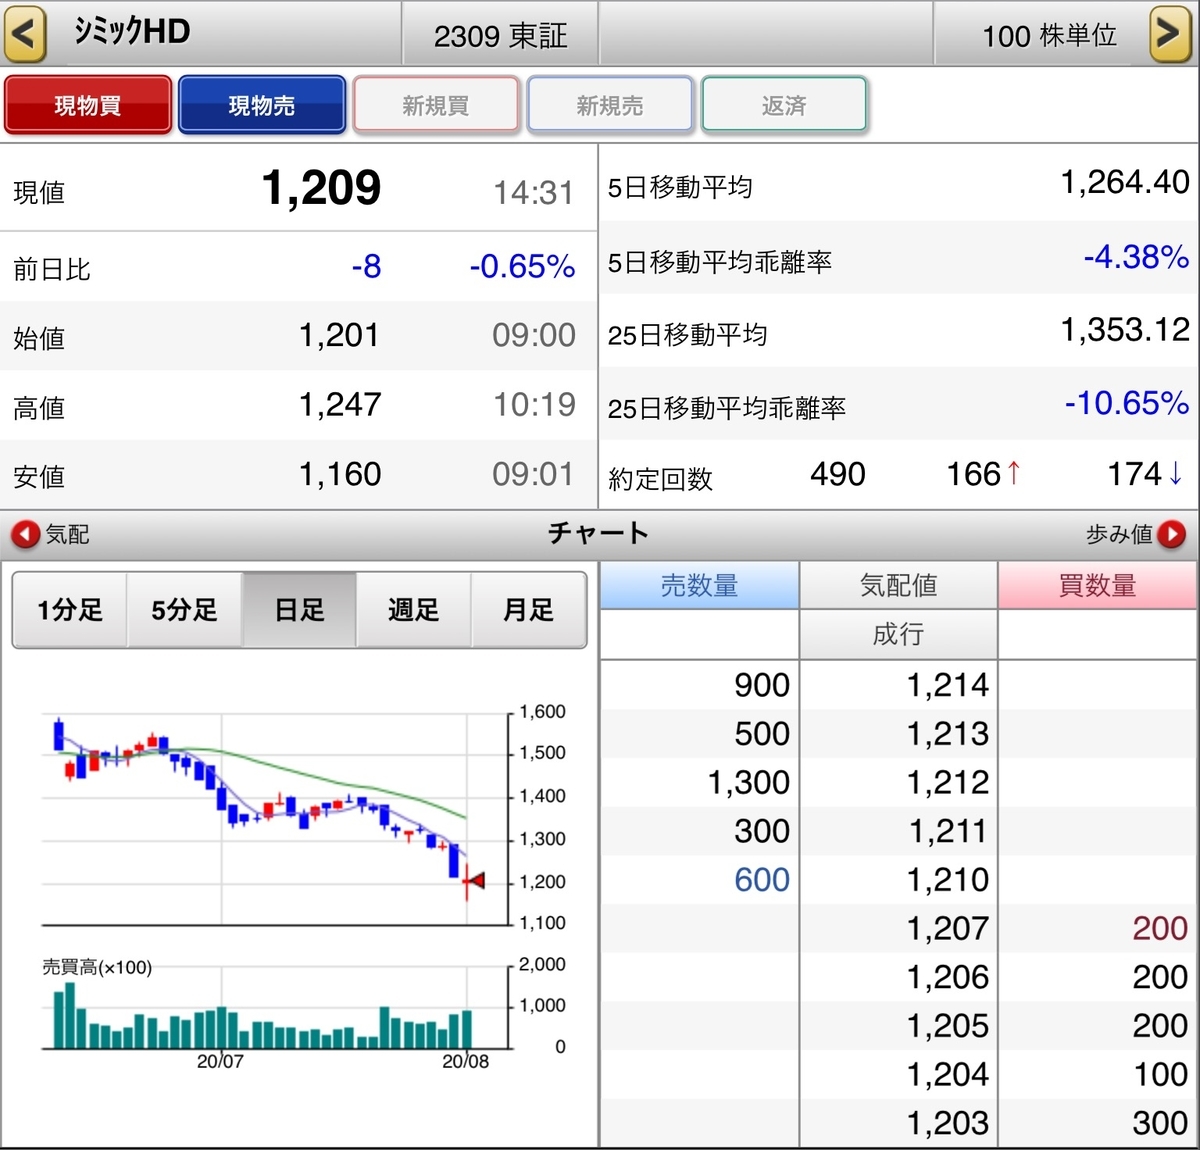This screenshot has width=1200, height=1150.
Task: Tap the 現物売 sell button
Action: pyautogui.click(x=262, y=105)
